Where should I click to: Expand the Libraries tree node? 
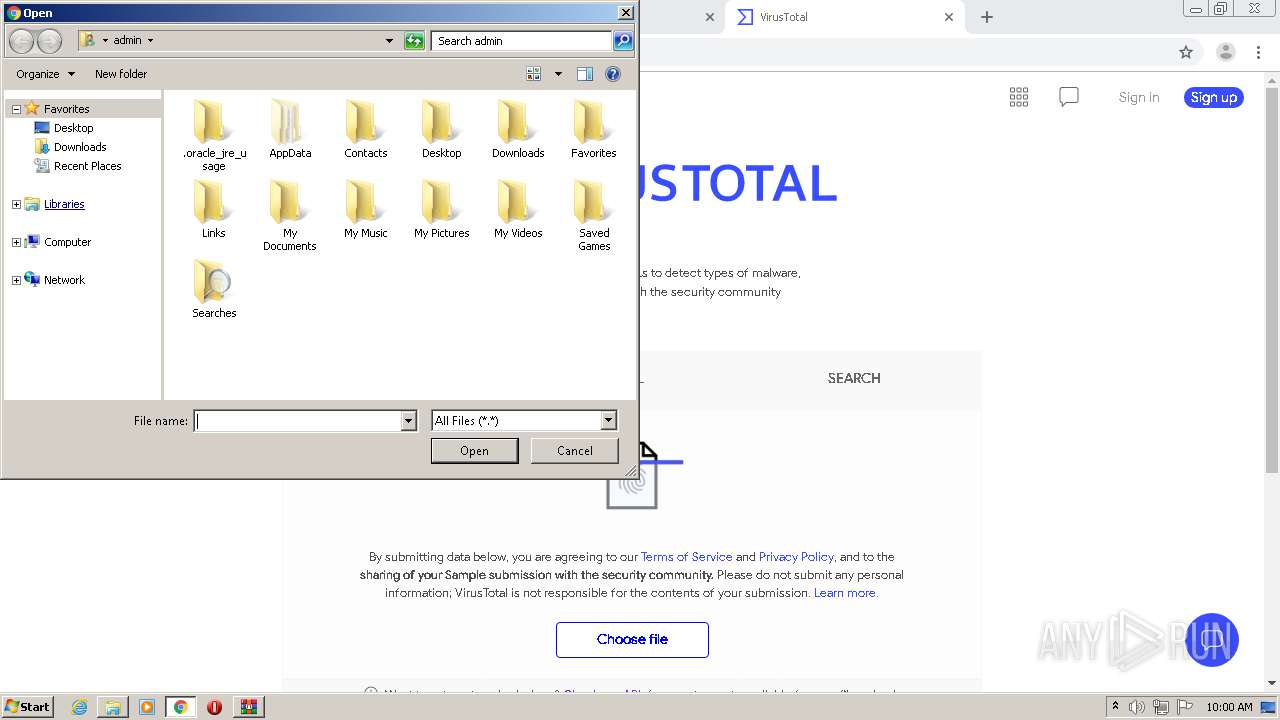[x=16, y=204]
